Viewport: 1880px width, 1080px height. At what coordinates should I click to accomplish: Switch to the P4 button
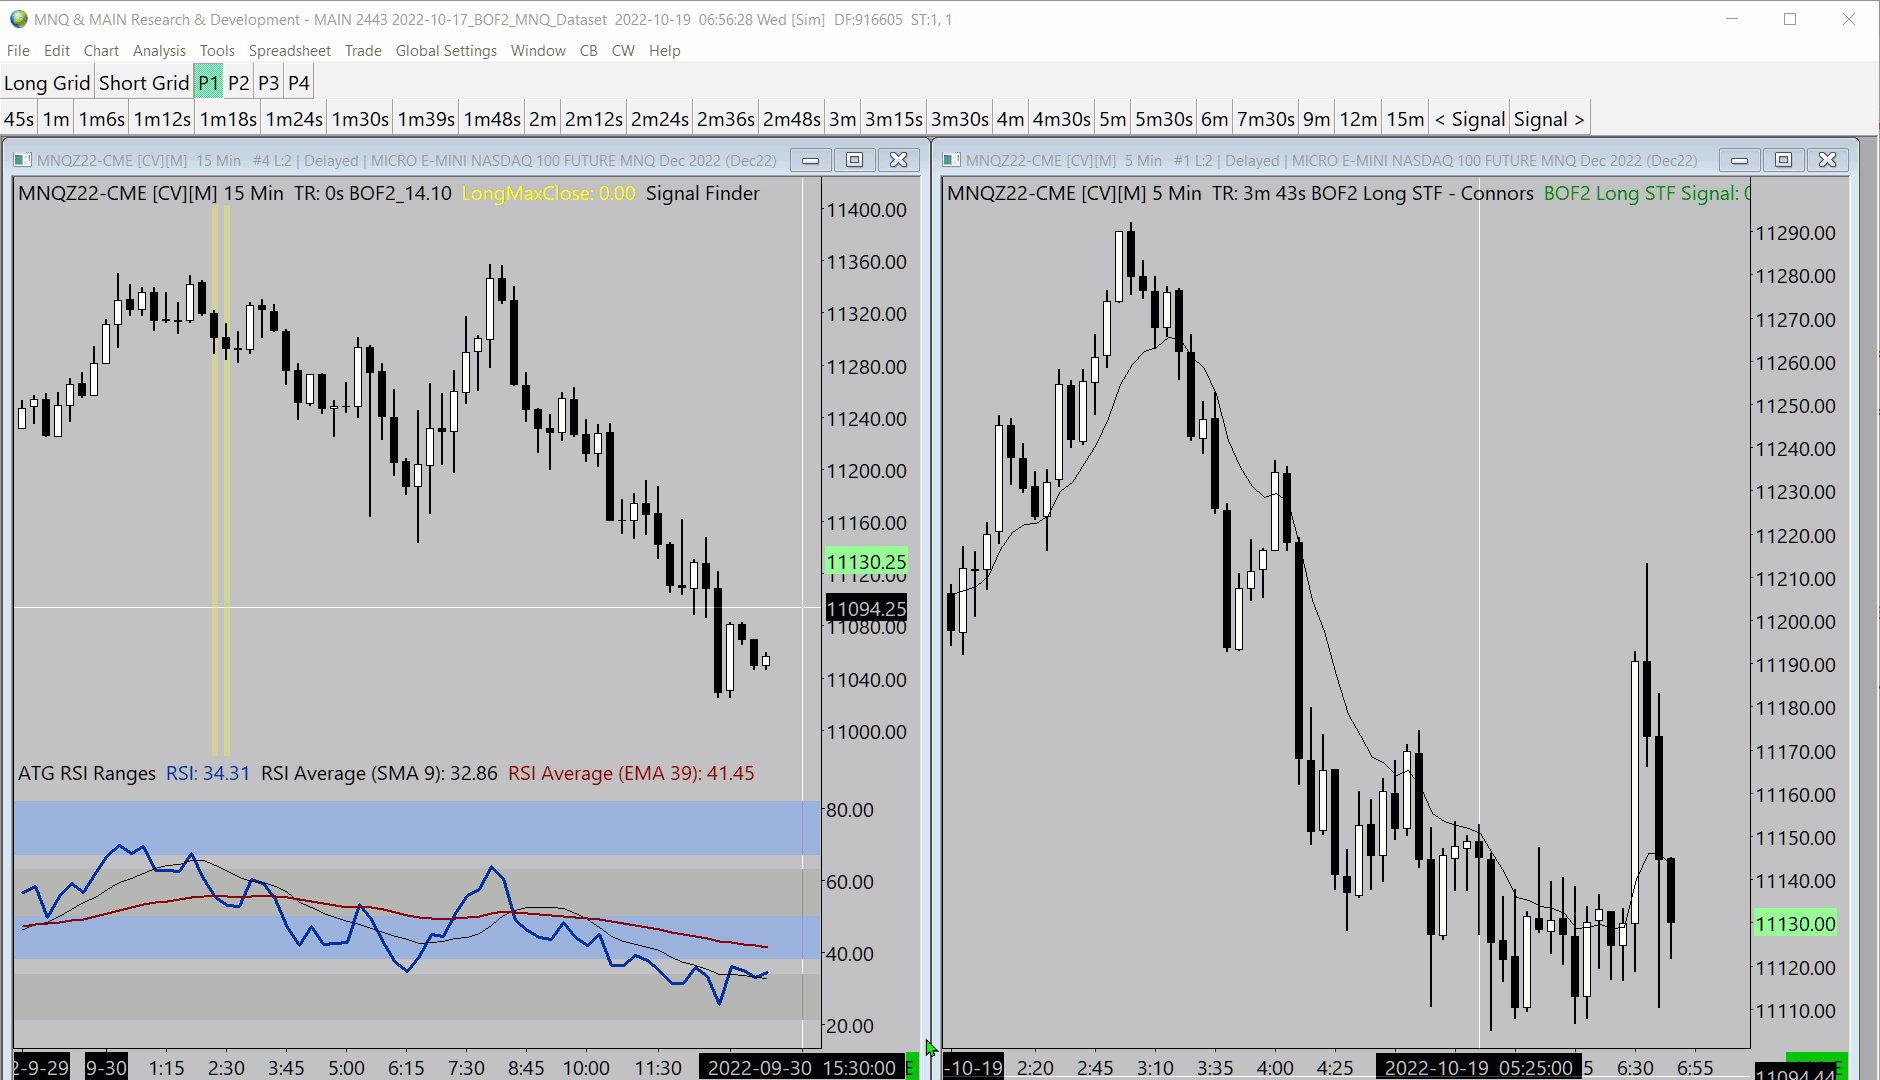[298, 83]
